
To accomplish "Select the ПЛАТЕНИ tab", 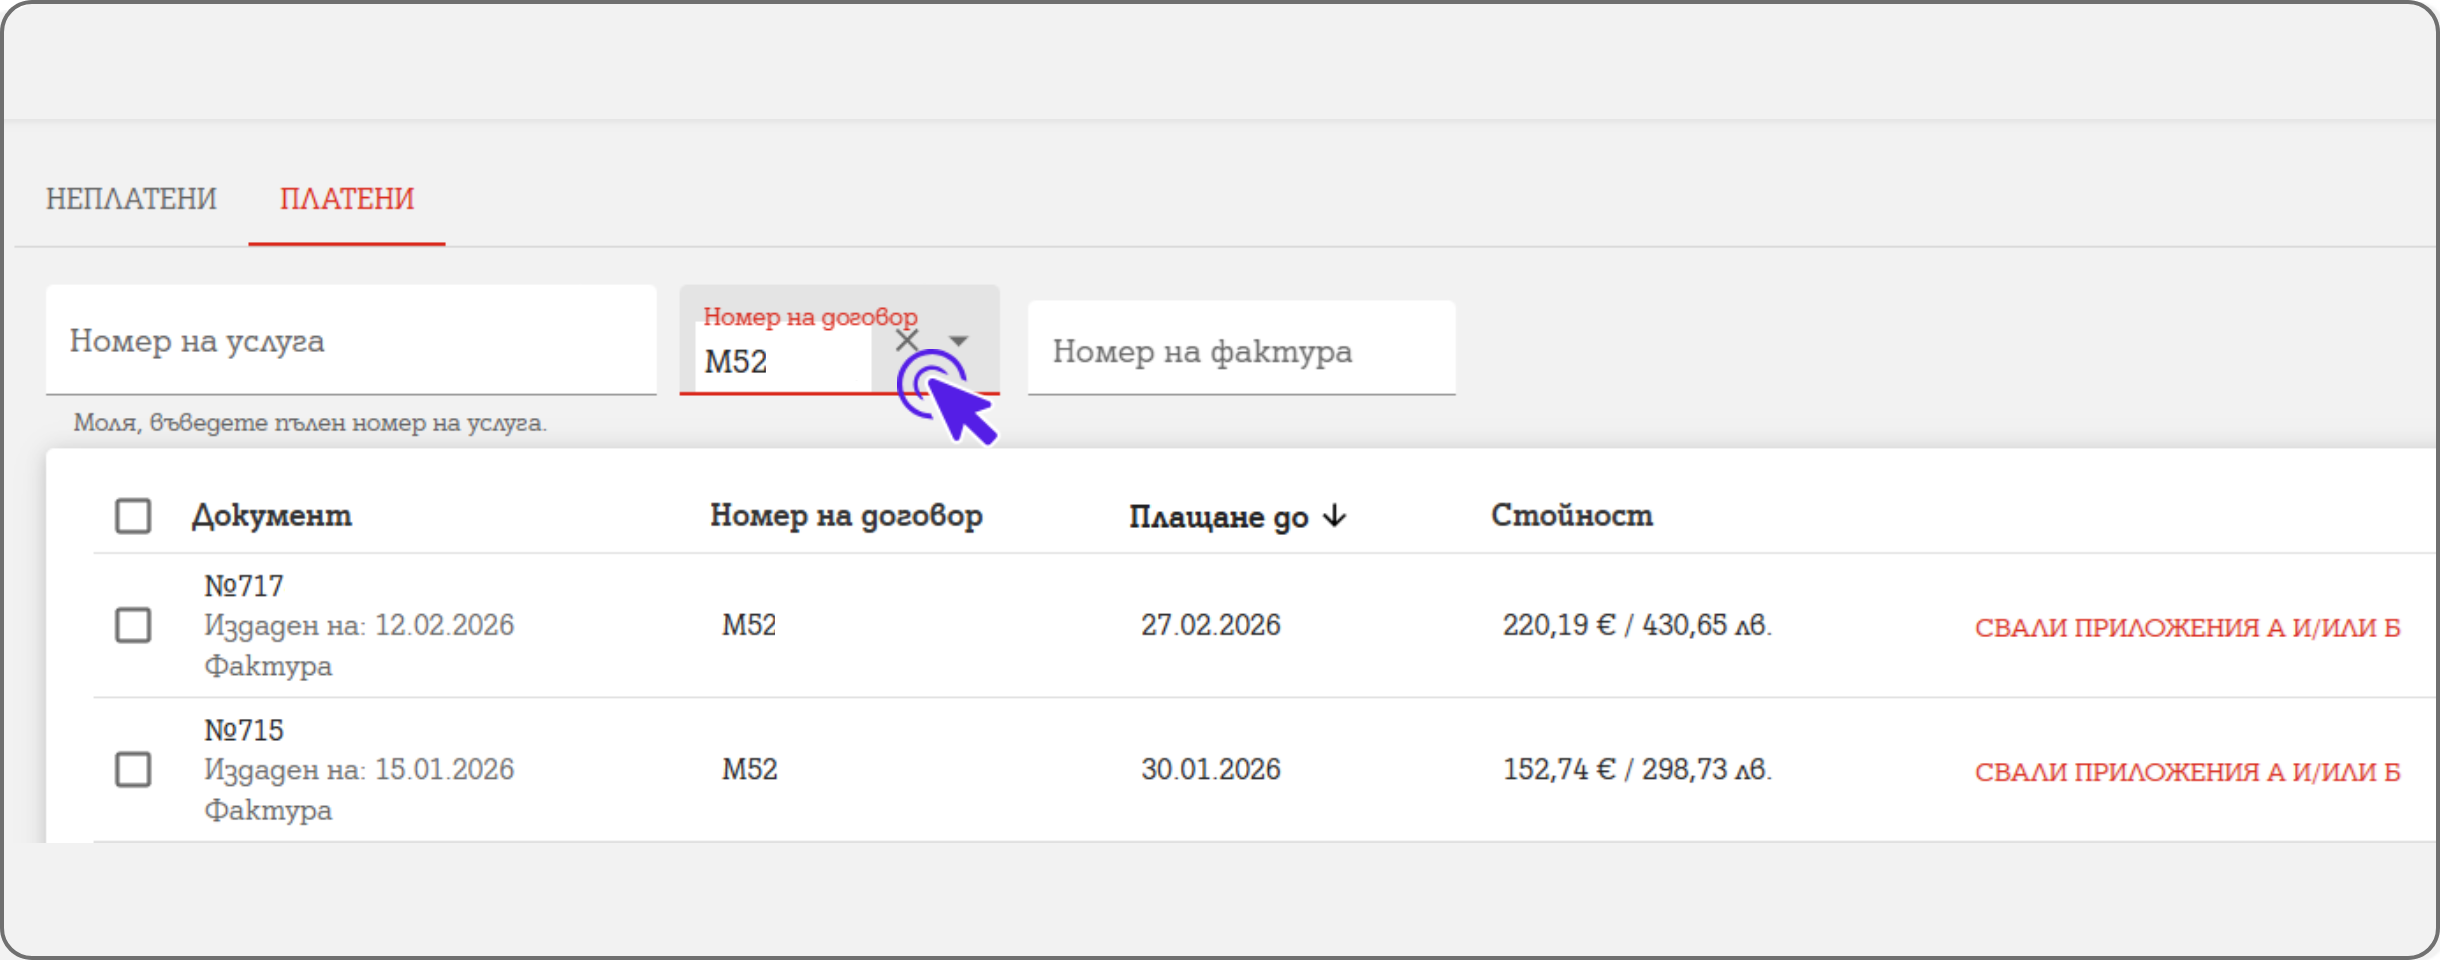I will pyautogui.click(x=346, y=199).
